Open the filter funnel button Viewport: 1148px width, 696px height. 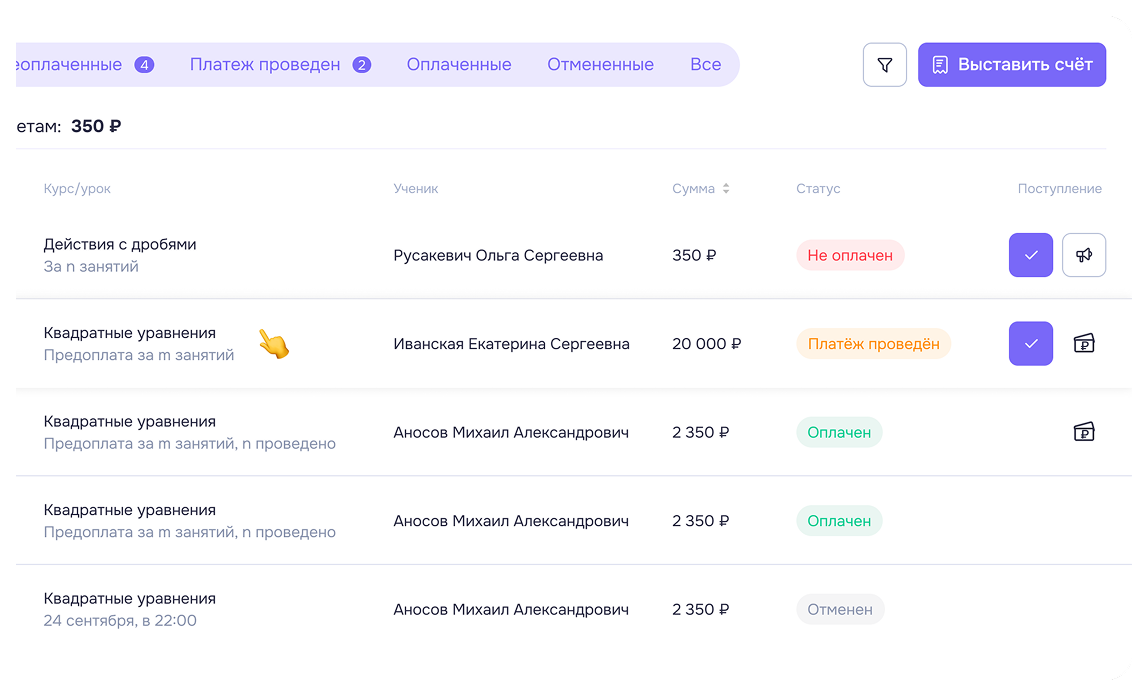pyautogui.click(x=884, y=65)
